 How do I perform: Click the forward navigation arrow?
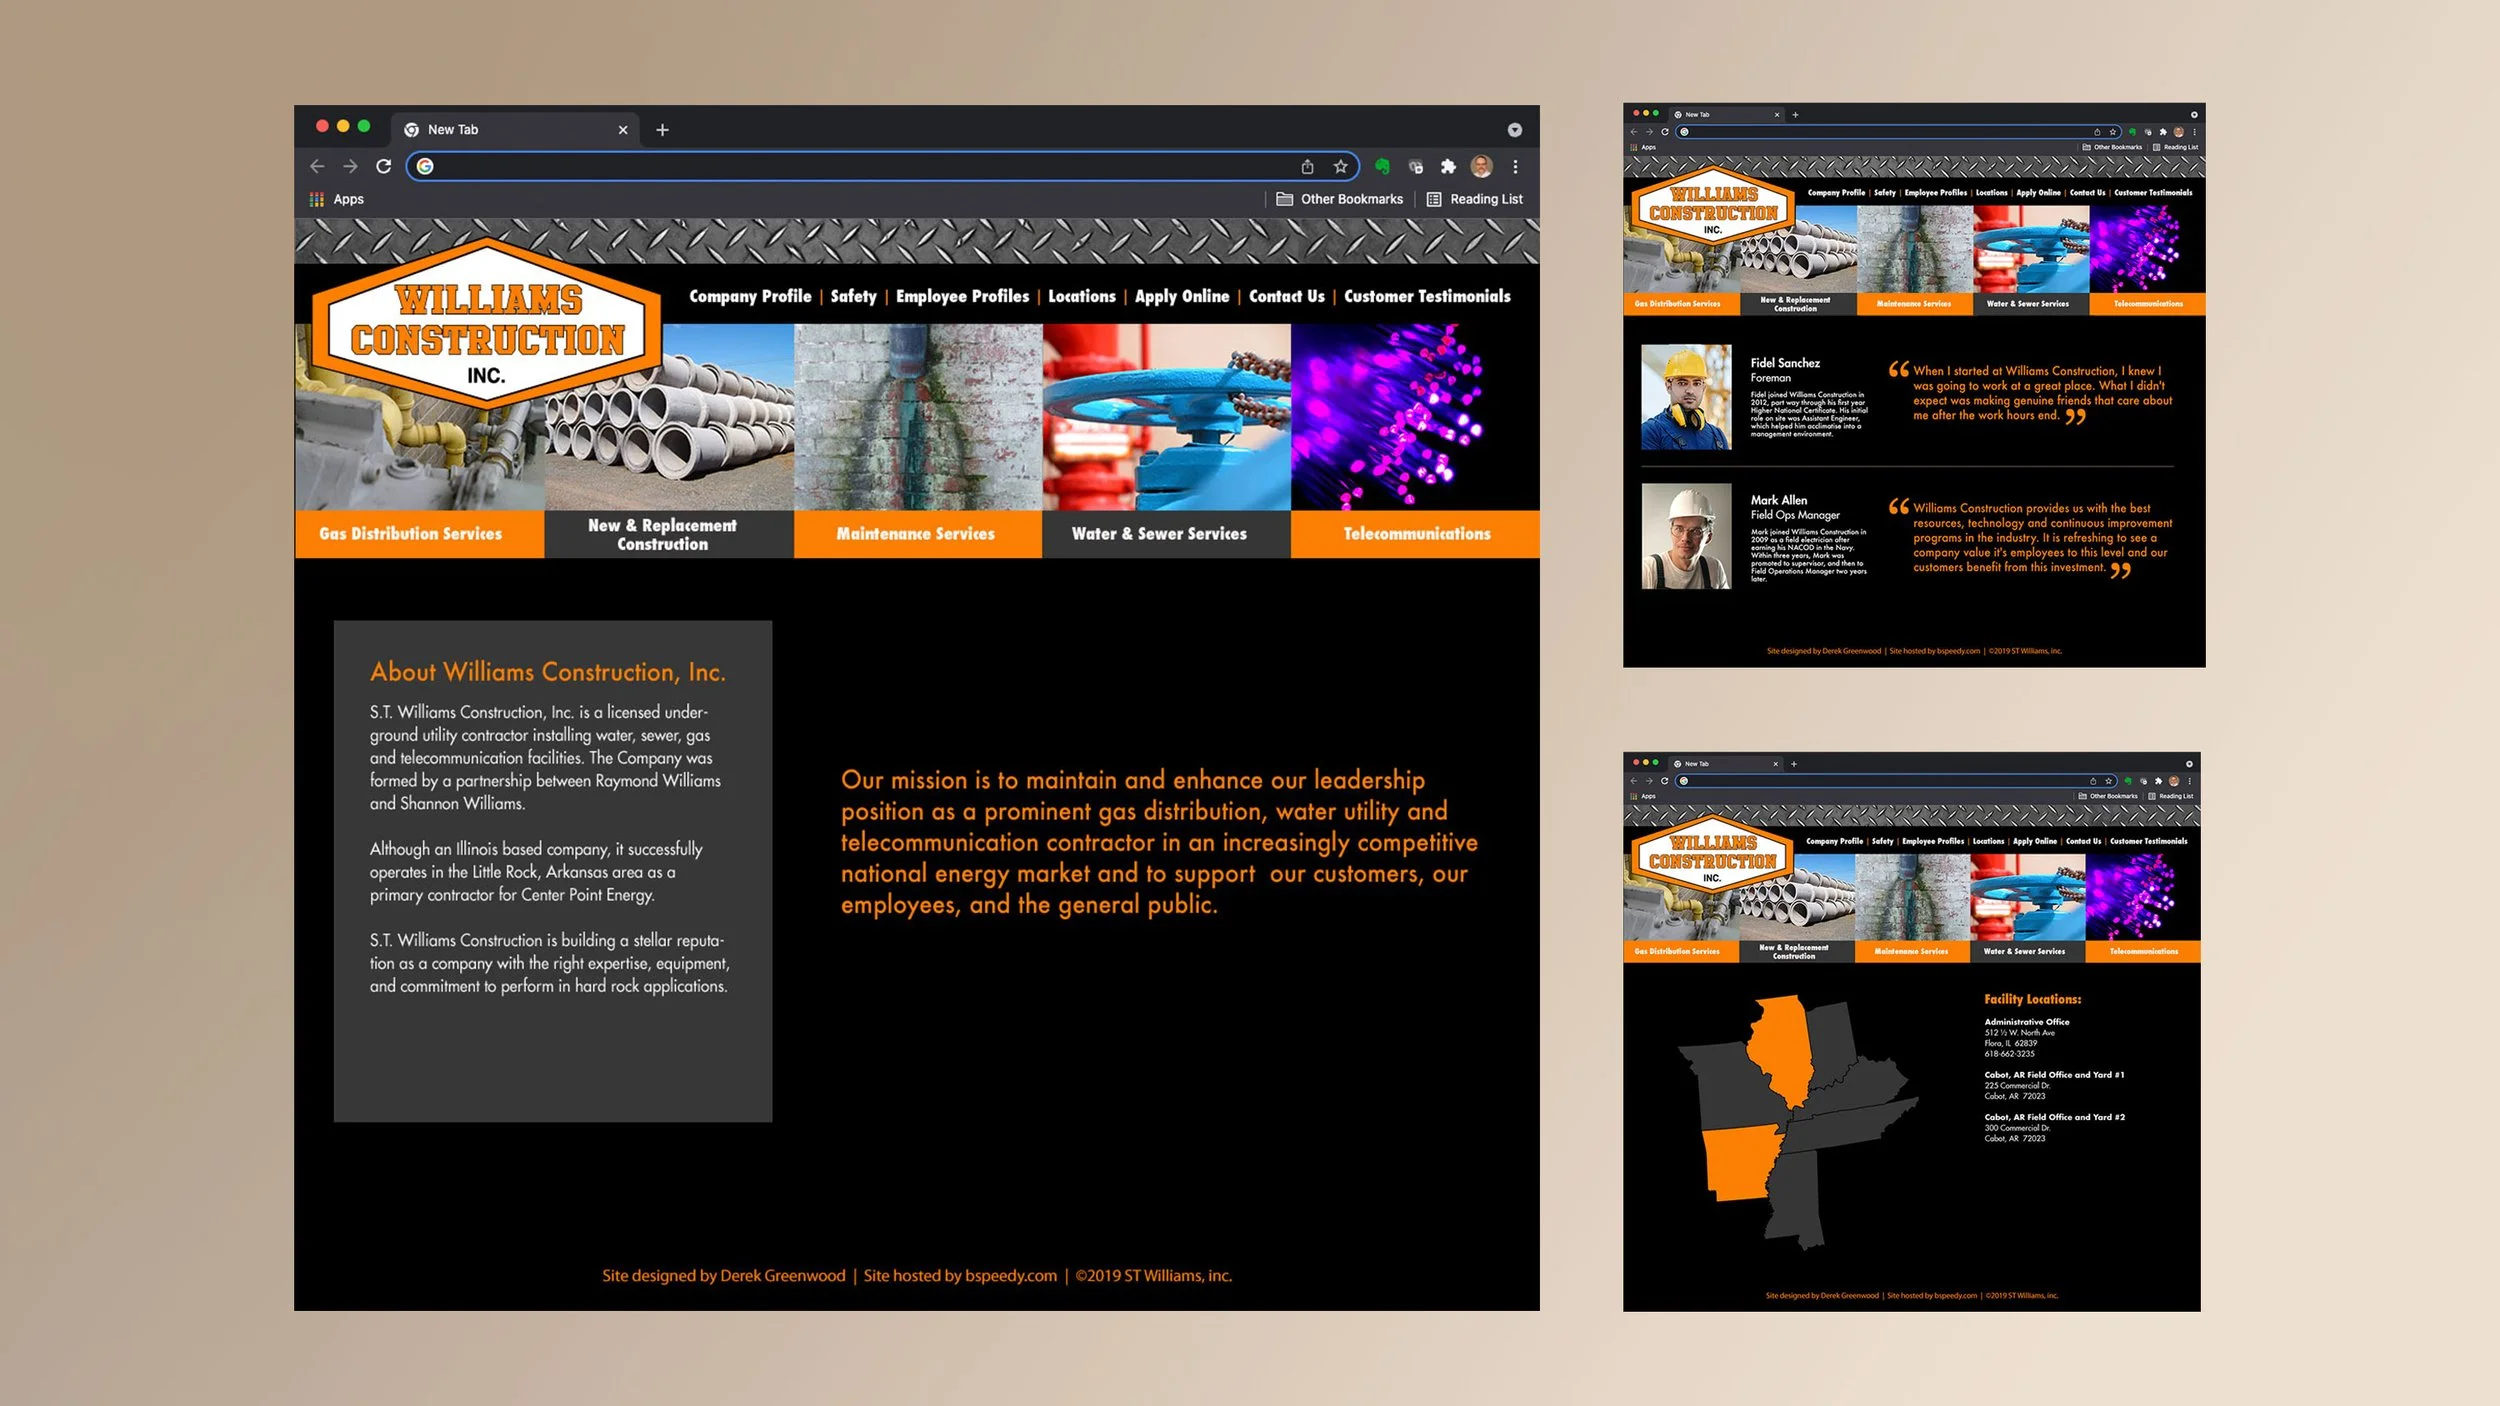coord(350,166)
